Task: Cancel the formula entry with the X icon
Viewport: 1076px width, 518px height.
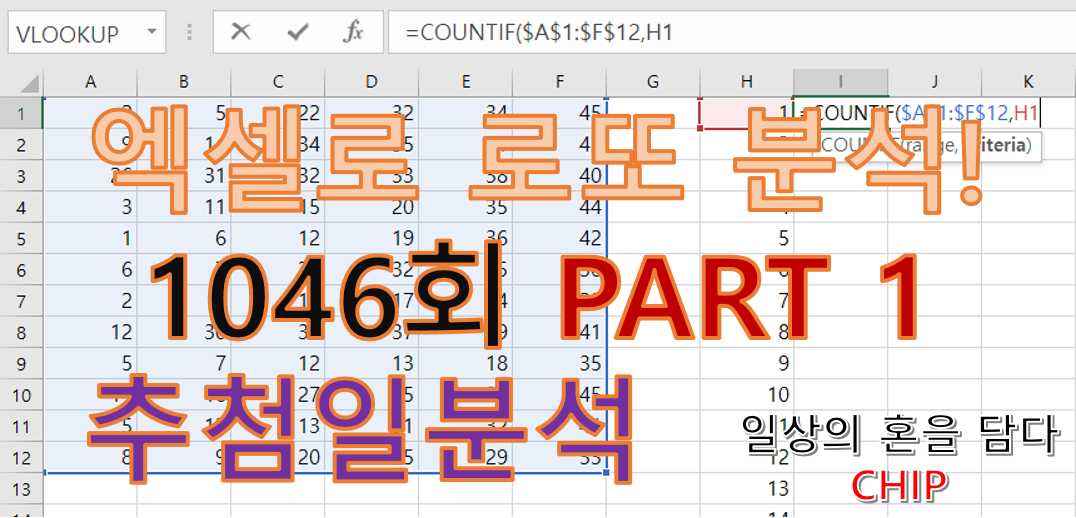Action: click(x=240, y=32)
